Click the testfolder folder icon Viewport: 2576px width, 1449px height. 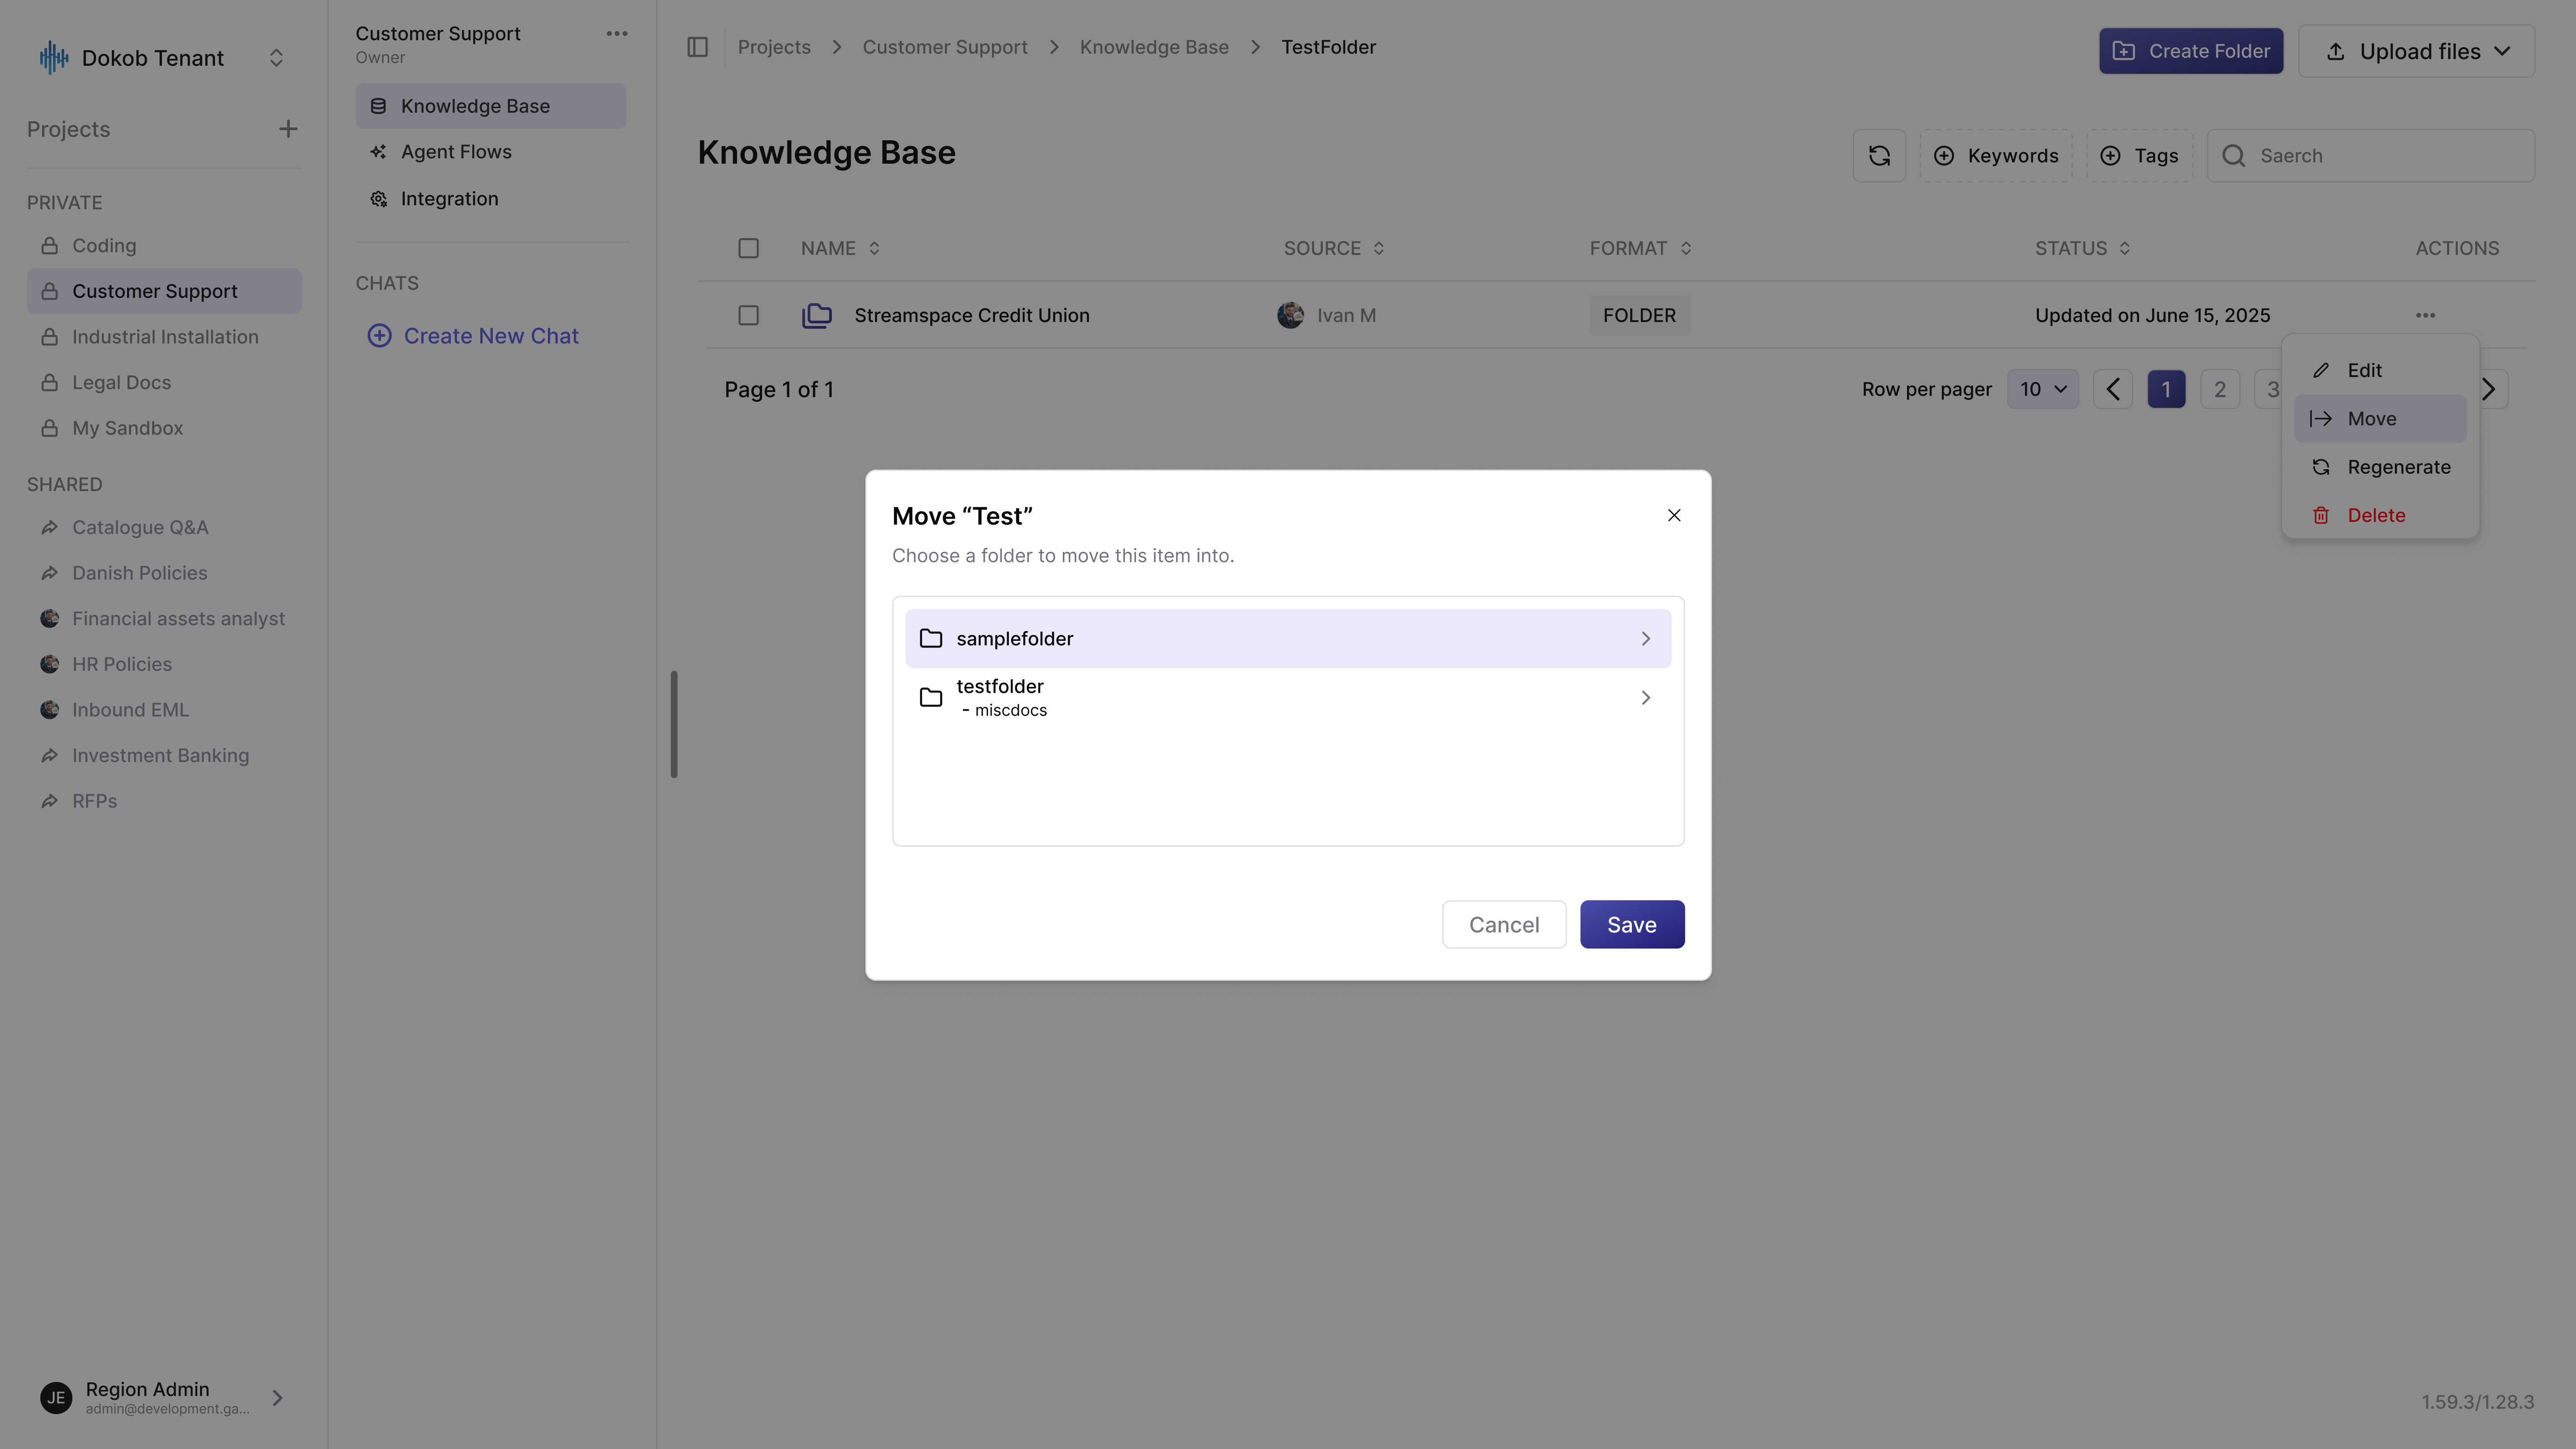tap(931, 697)
